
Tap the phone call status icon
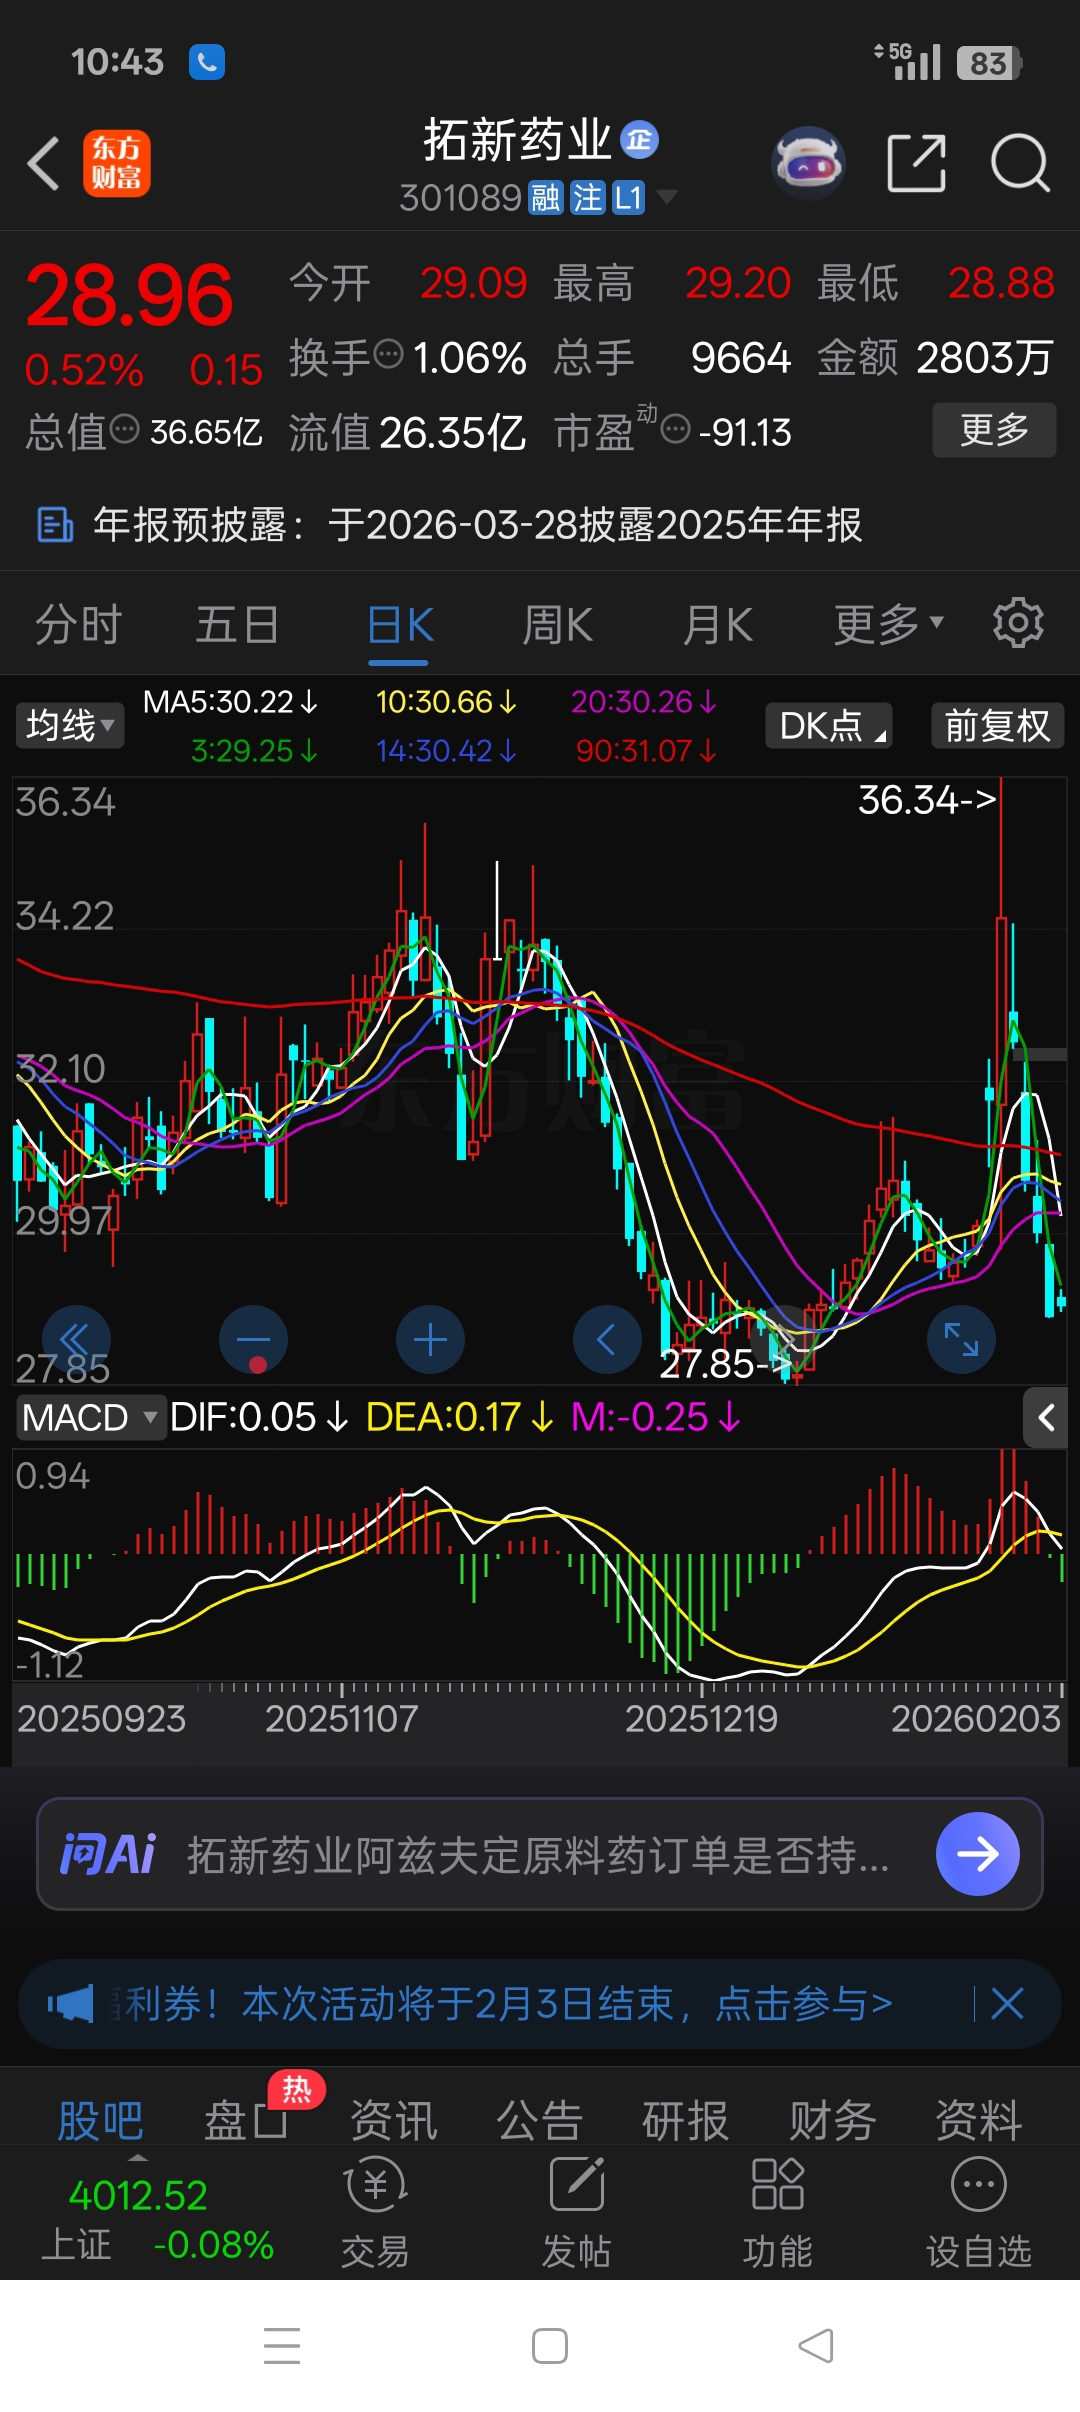[x=207, y=62]
